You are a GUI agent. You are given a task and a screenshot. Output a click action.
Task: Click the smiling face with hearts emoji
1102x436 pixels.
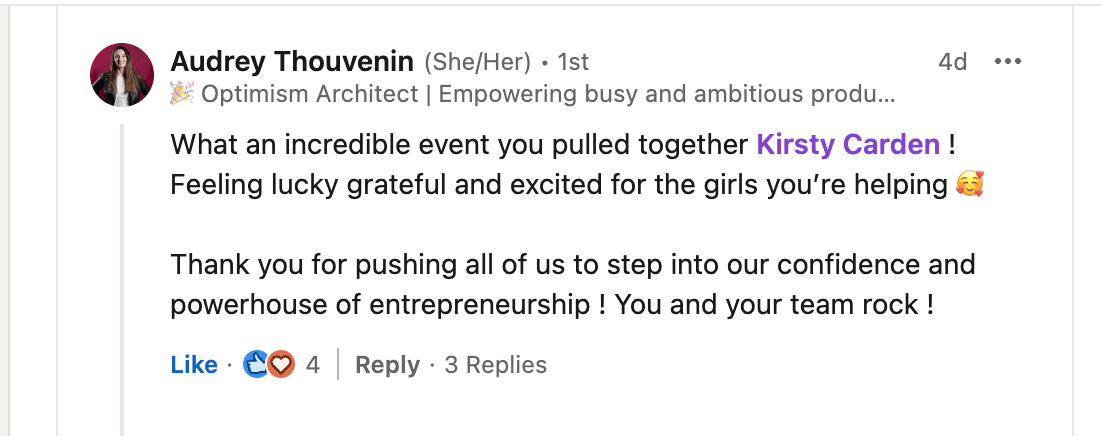(969, 185)
